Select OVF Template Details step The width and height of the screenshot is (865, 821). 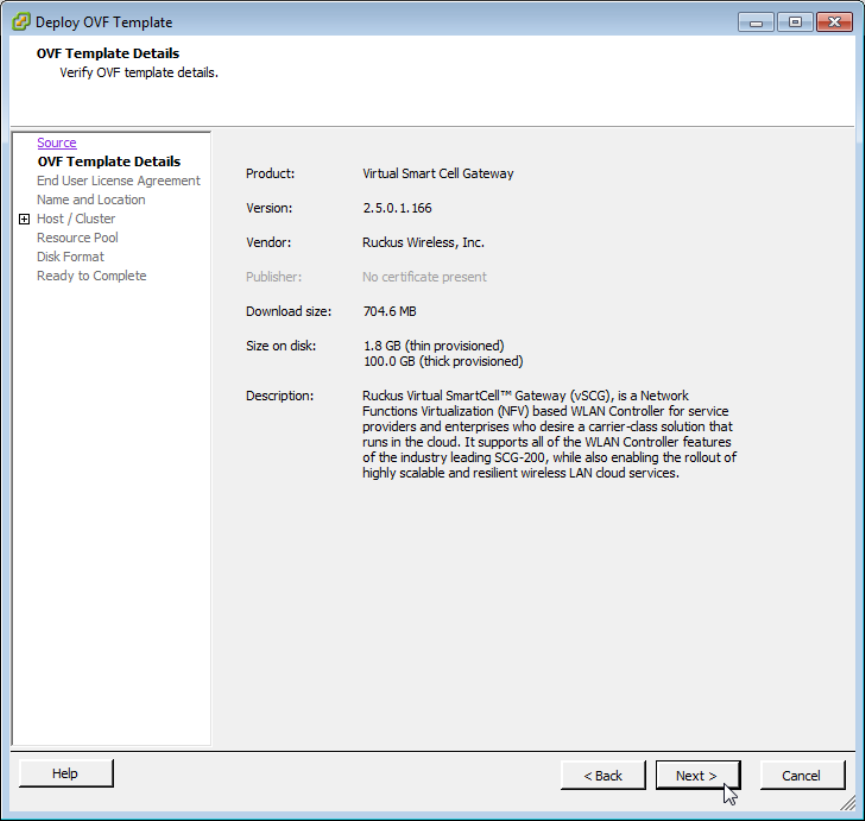[x=109, y=161]
